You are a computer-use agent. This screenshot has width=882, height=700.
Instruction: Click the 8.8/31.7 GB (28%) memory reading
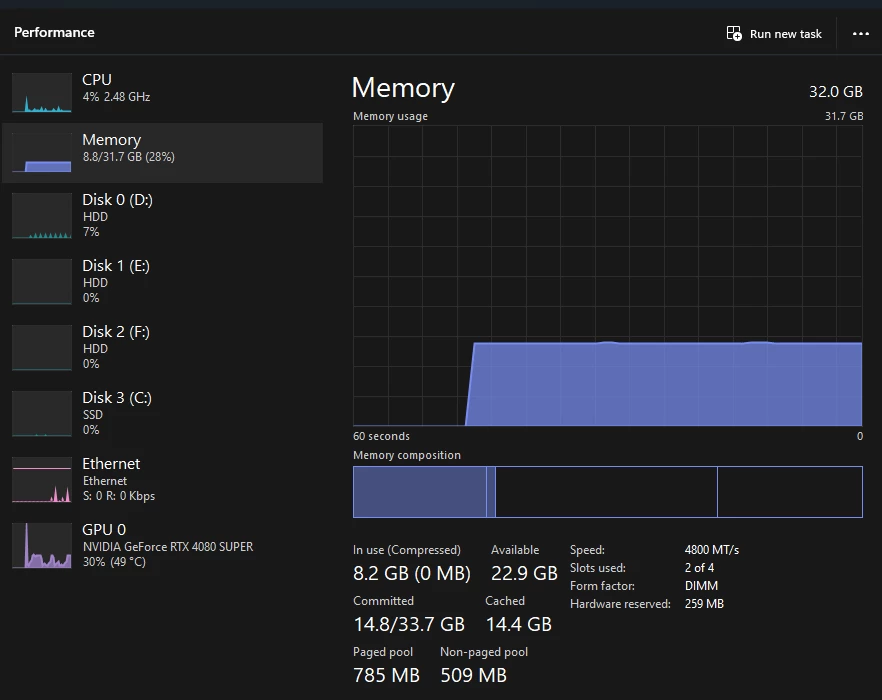pos(129,157)
